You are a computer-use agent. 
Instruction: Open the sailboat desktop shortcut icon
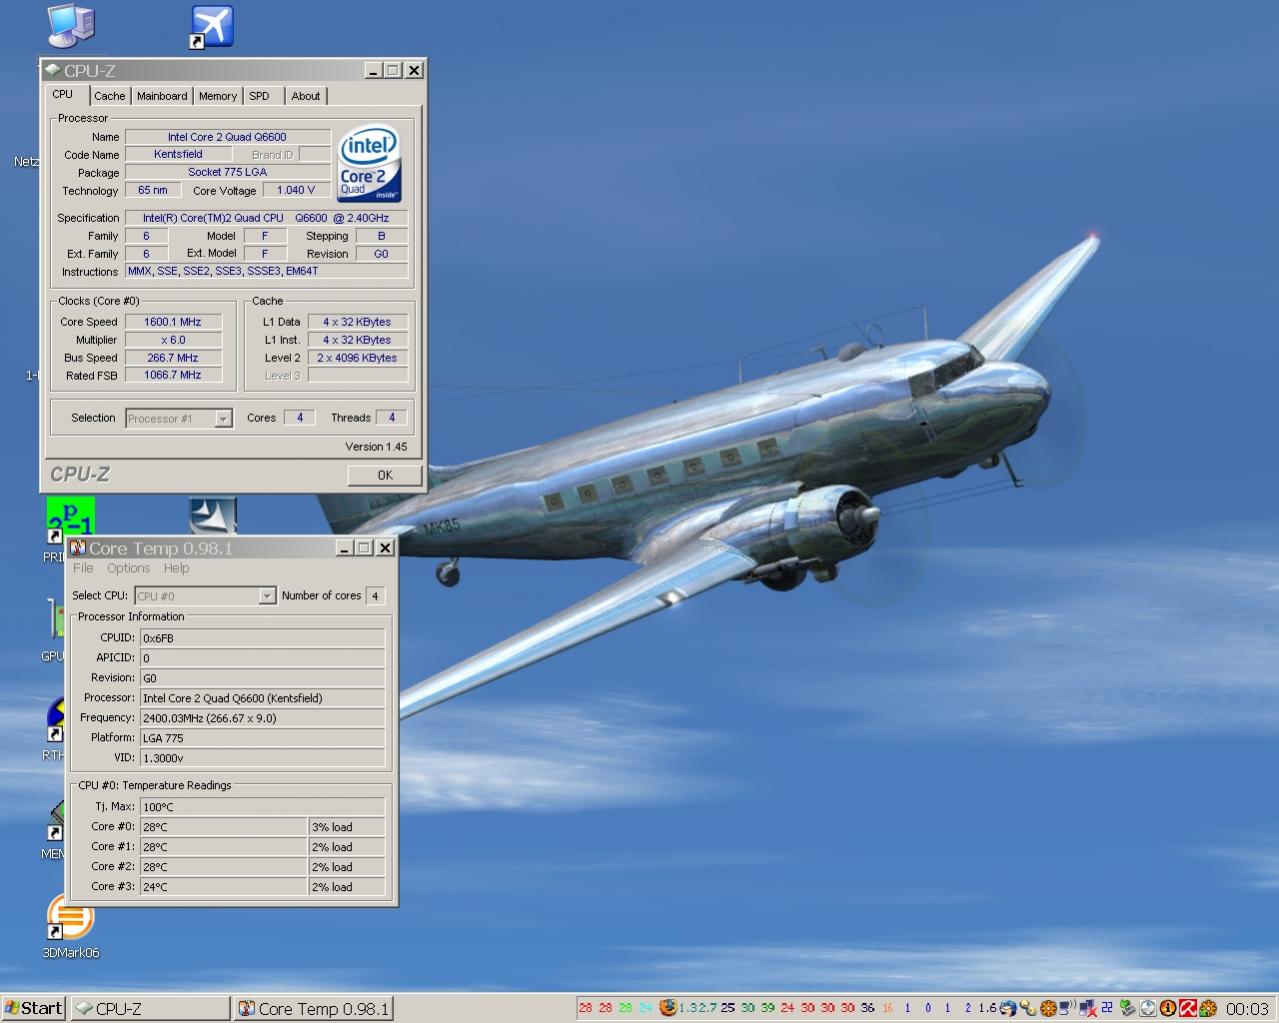[212, 516]
